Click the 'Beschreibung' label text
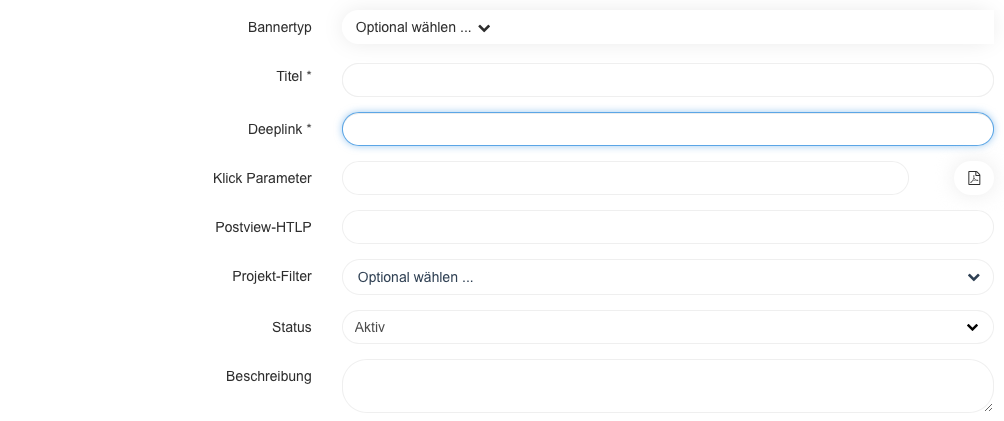 coord(268,376)
